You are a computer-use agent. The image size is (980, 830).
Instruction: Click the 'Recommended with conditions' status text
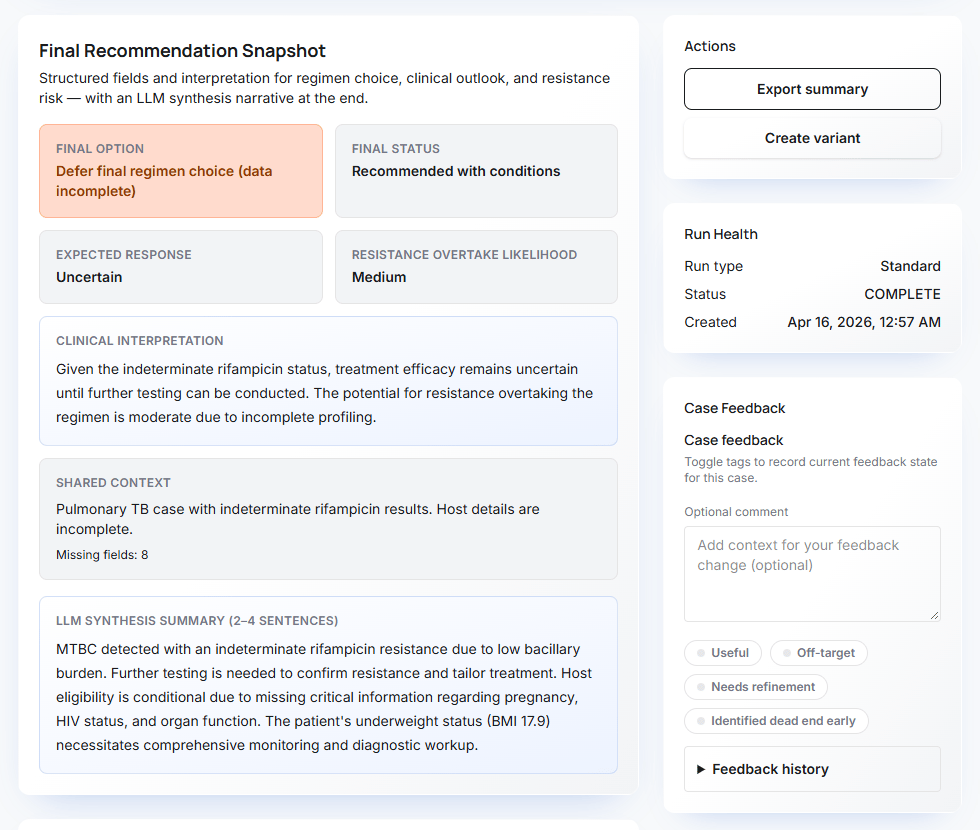click(456, 171)
